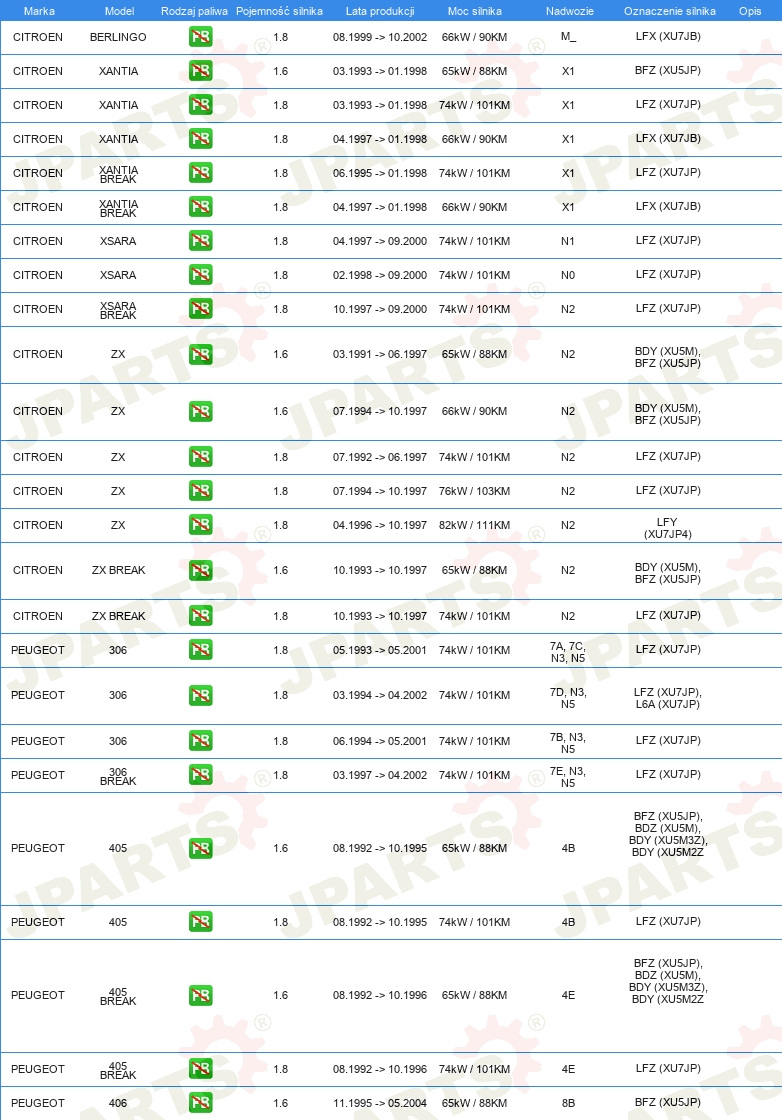The height and width of the screenshot is (1120, 782).
Task: Click the 05.1993 -> 05.2001 date range
Action: tap(380, 650)
